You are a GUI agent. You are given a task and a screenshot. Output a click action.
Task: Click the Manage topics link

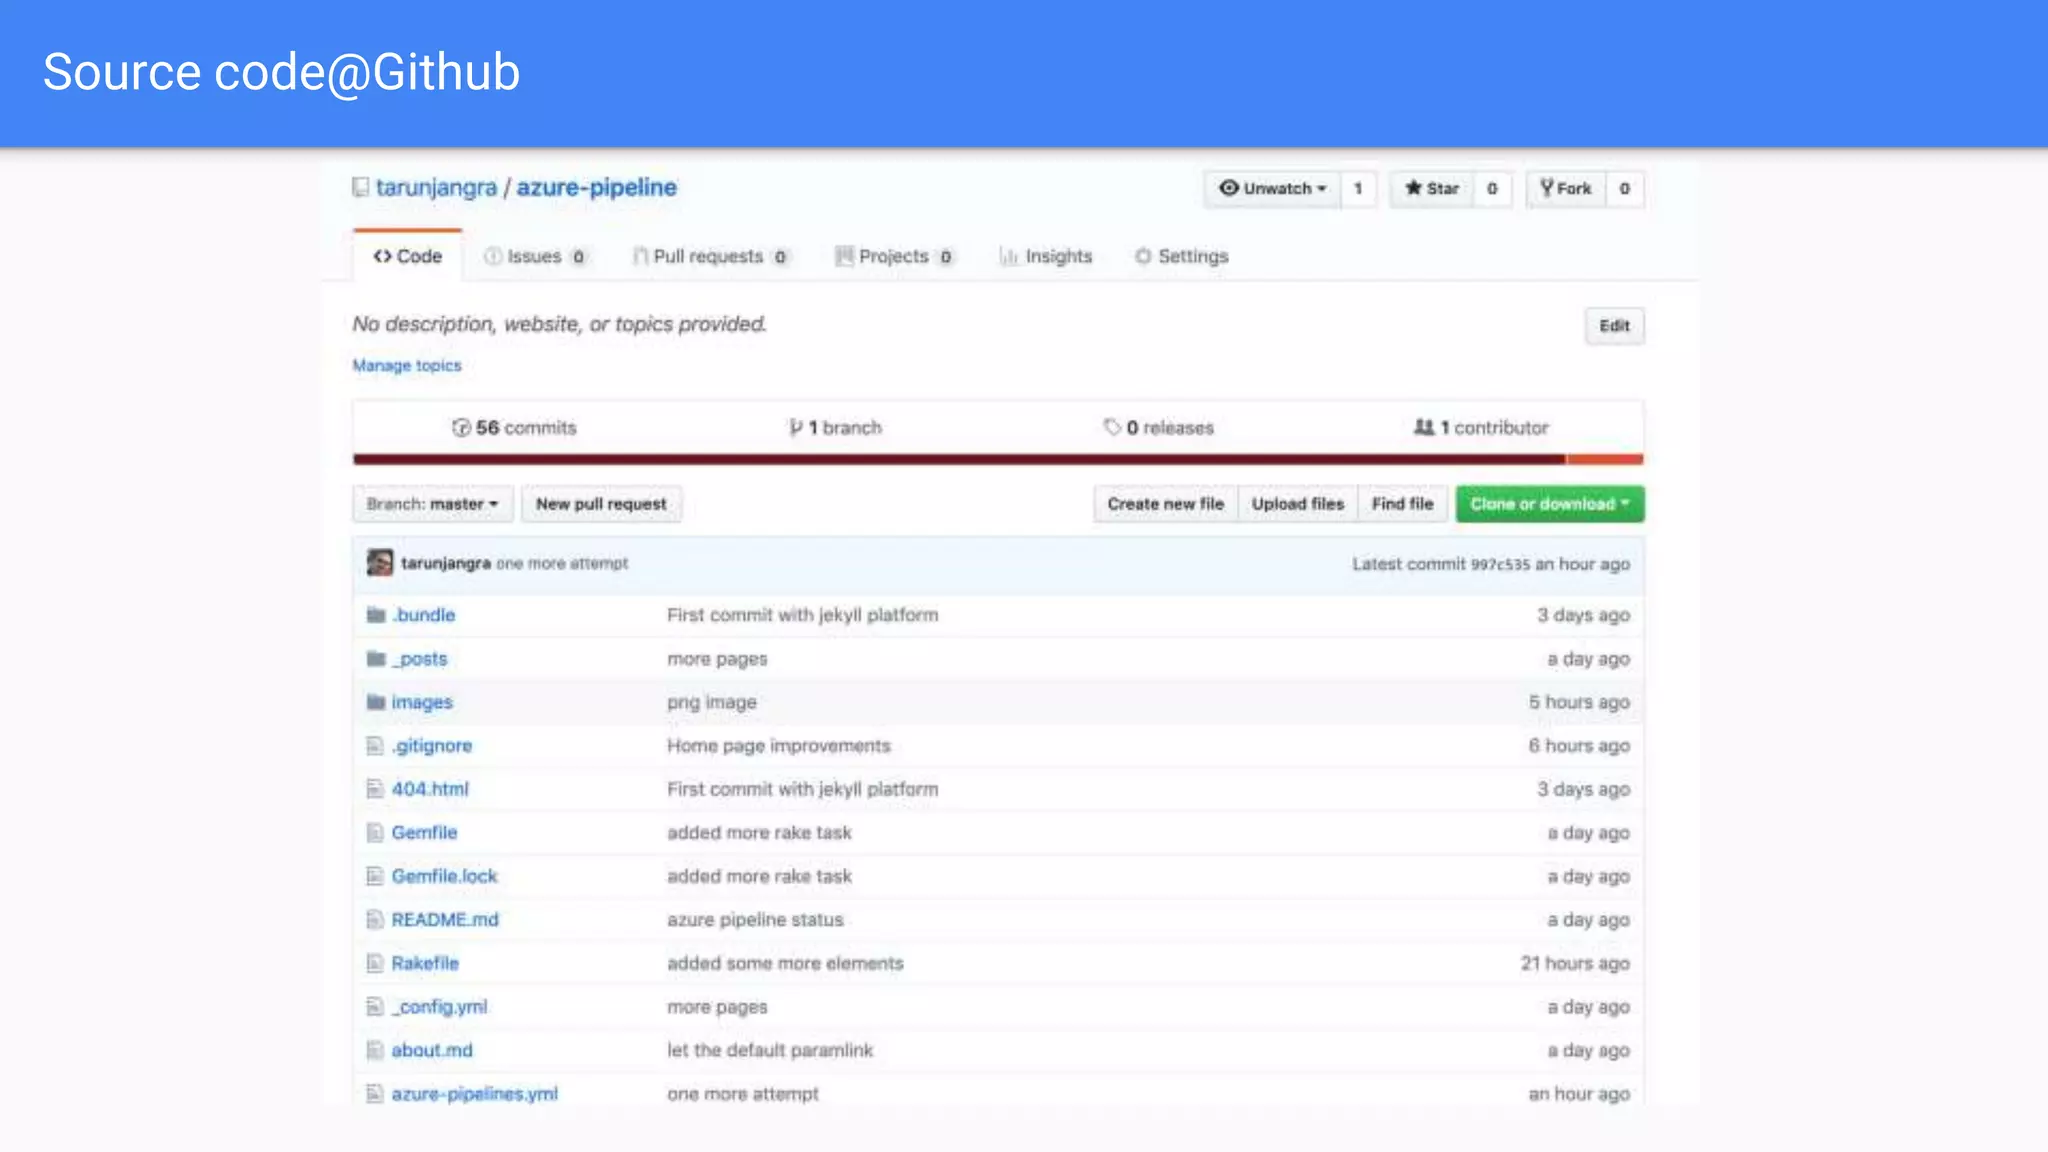click(407, 366)
